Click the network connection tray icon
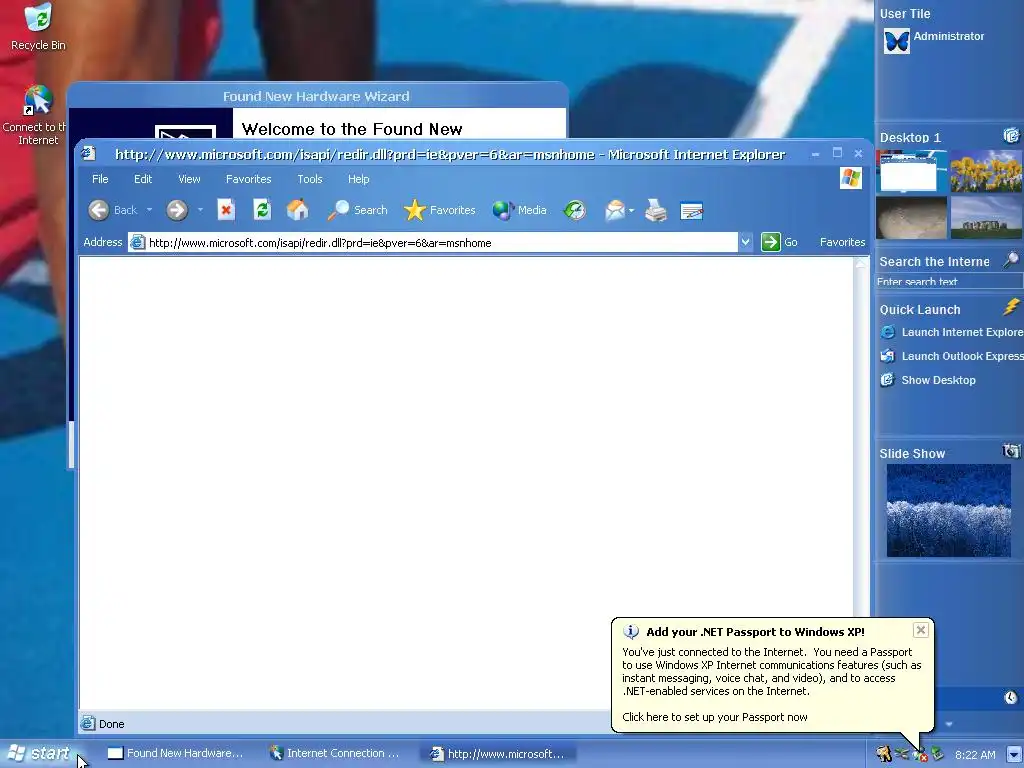 point(920,754)
